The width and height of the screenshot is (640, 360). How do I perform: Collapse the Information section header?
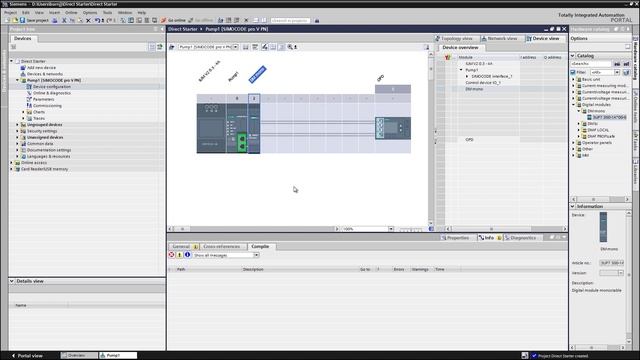coord(573,207)
